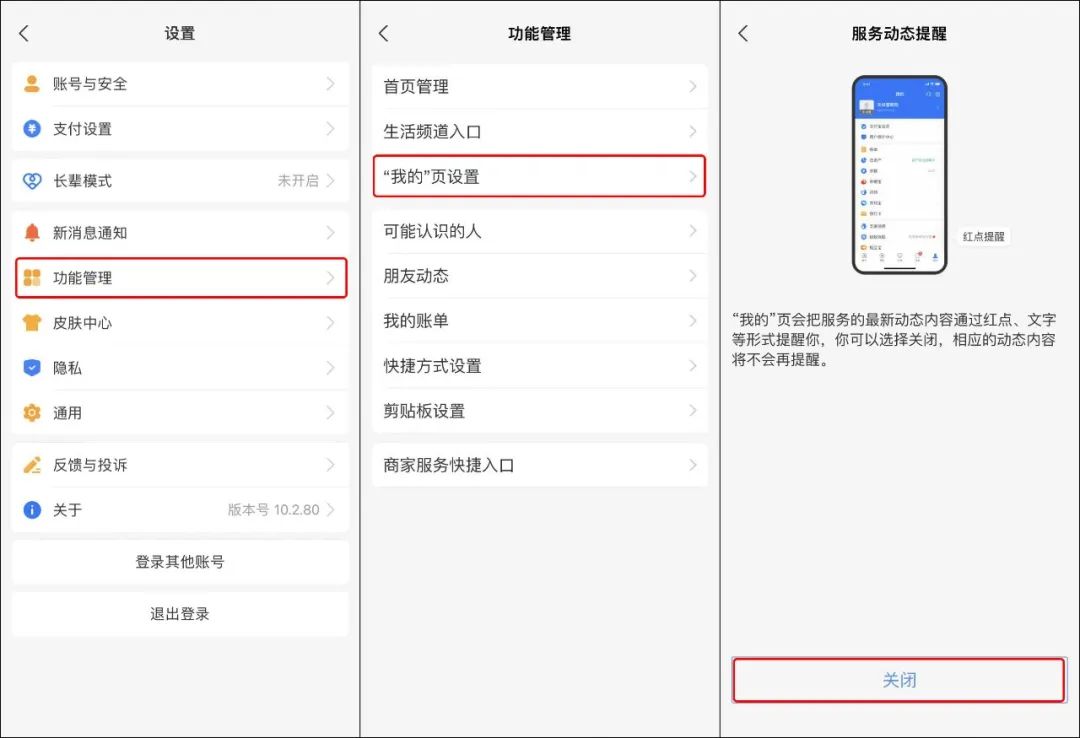
Task: Click the 隐私 shield icon
Action: (x=30, y=368)
